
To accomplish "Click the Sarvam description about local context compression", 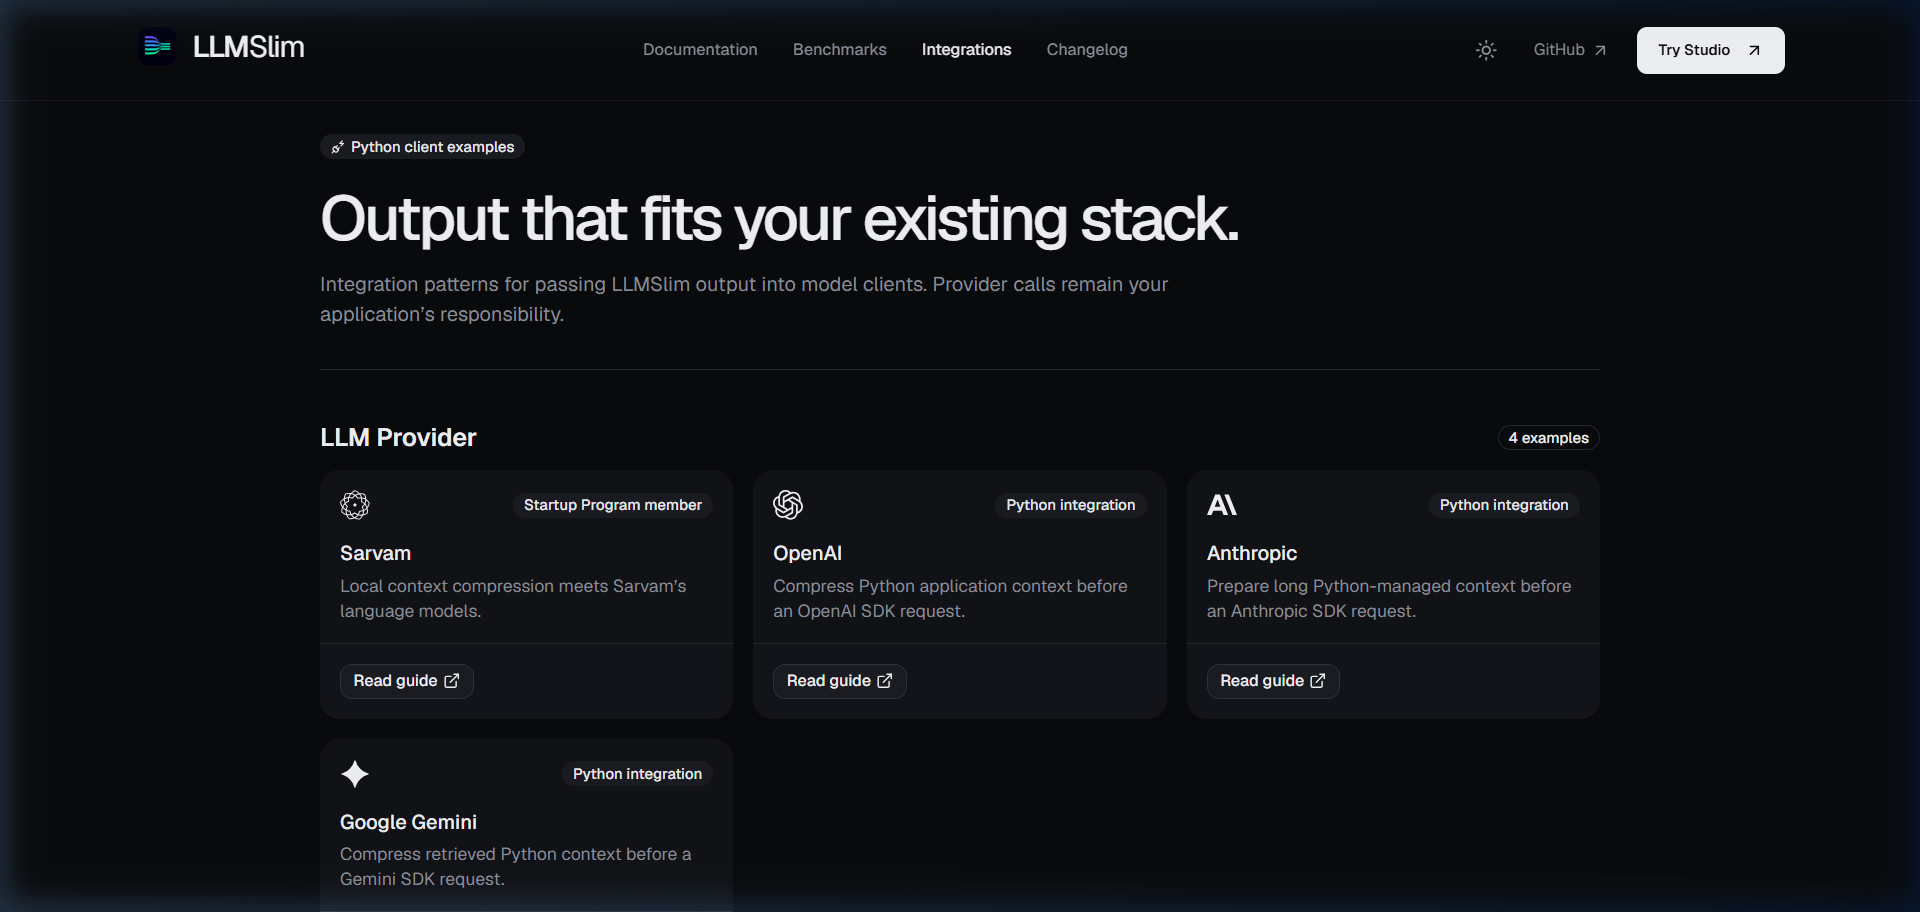I will tap(513, 598).
